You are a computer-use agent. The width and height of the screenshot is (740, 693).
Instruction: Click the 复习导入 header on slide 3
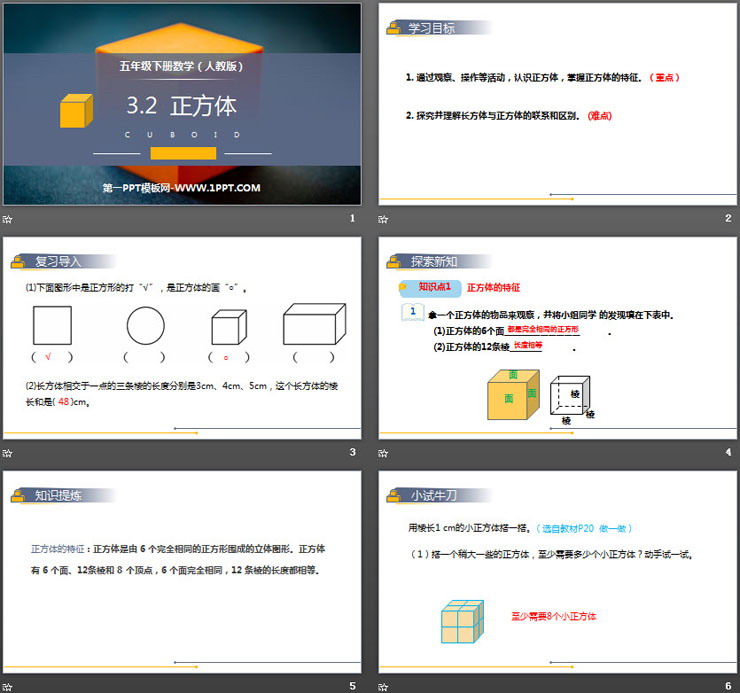click(x=57, y=261)
